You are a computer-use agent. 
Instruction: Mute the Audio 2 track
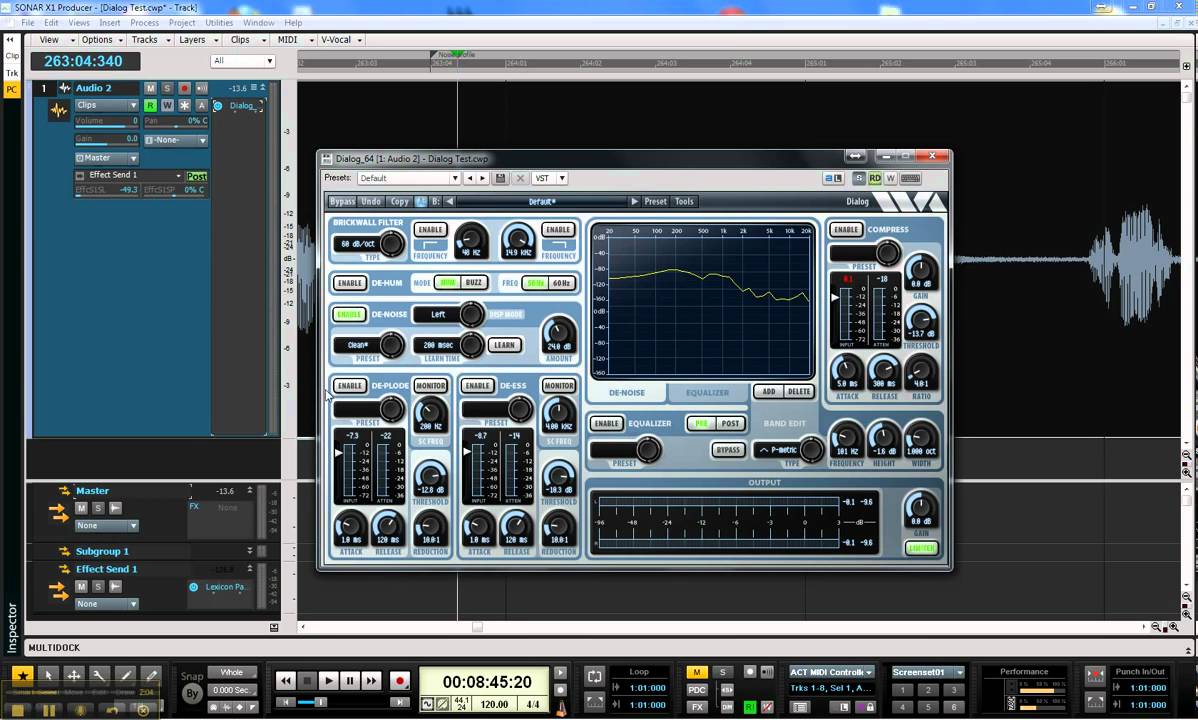coord(151,89)
